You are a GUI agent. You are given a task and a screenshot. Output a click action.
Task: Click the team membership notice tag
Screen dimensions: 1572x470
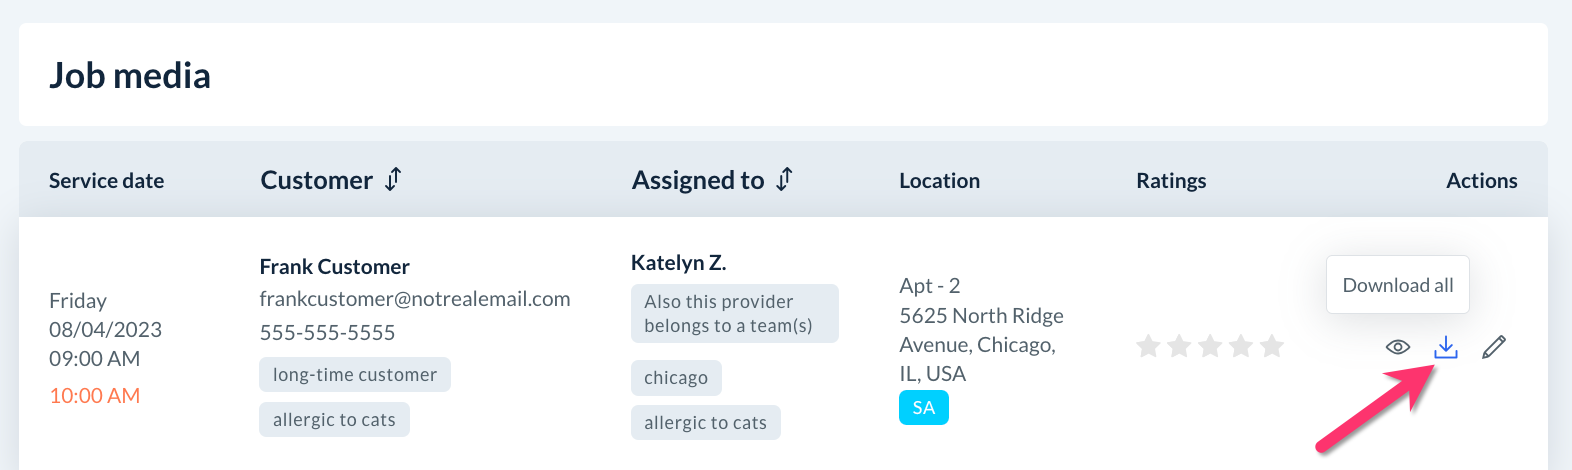click(734, 314)
